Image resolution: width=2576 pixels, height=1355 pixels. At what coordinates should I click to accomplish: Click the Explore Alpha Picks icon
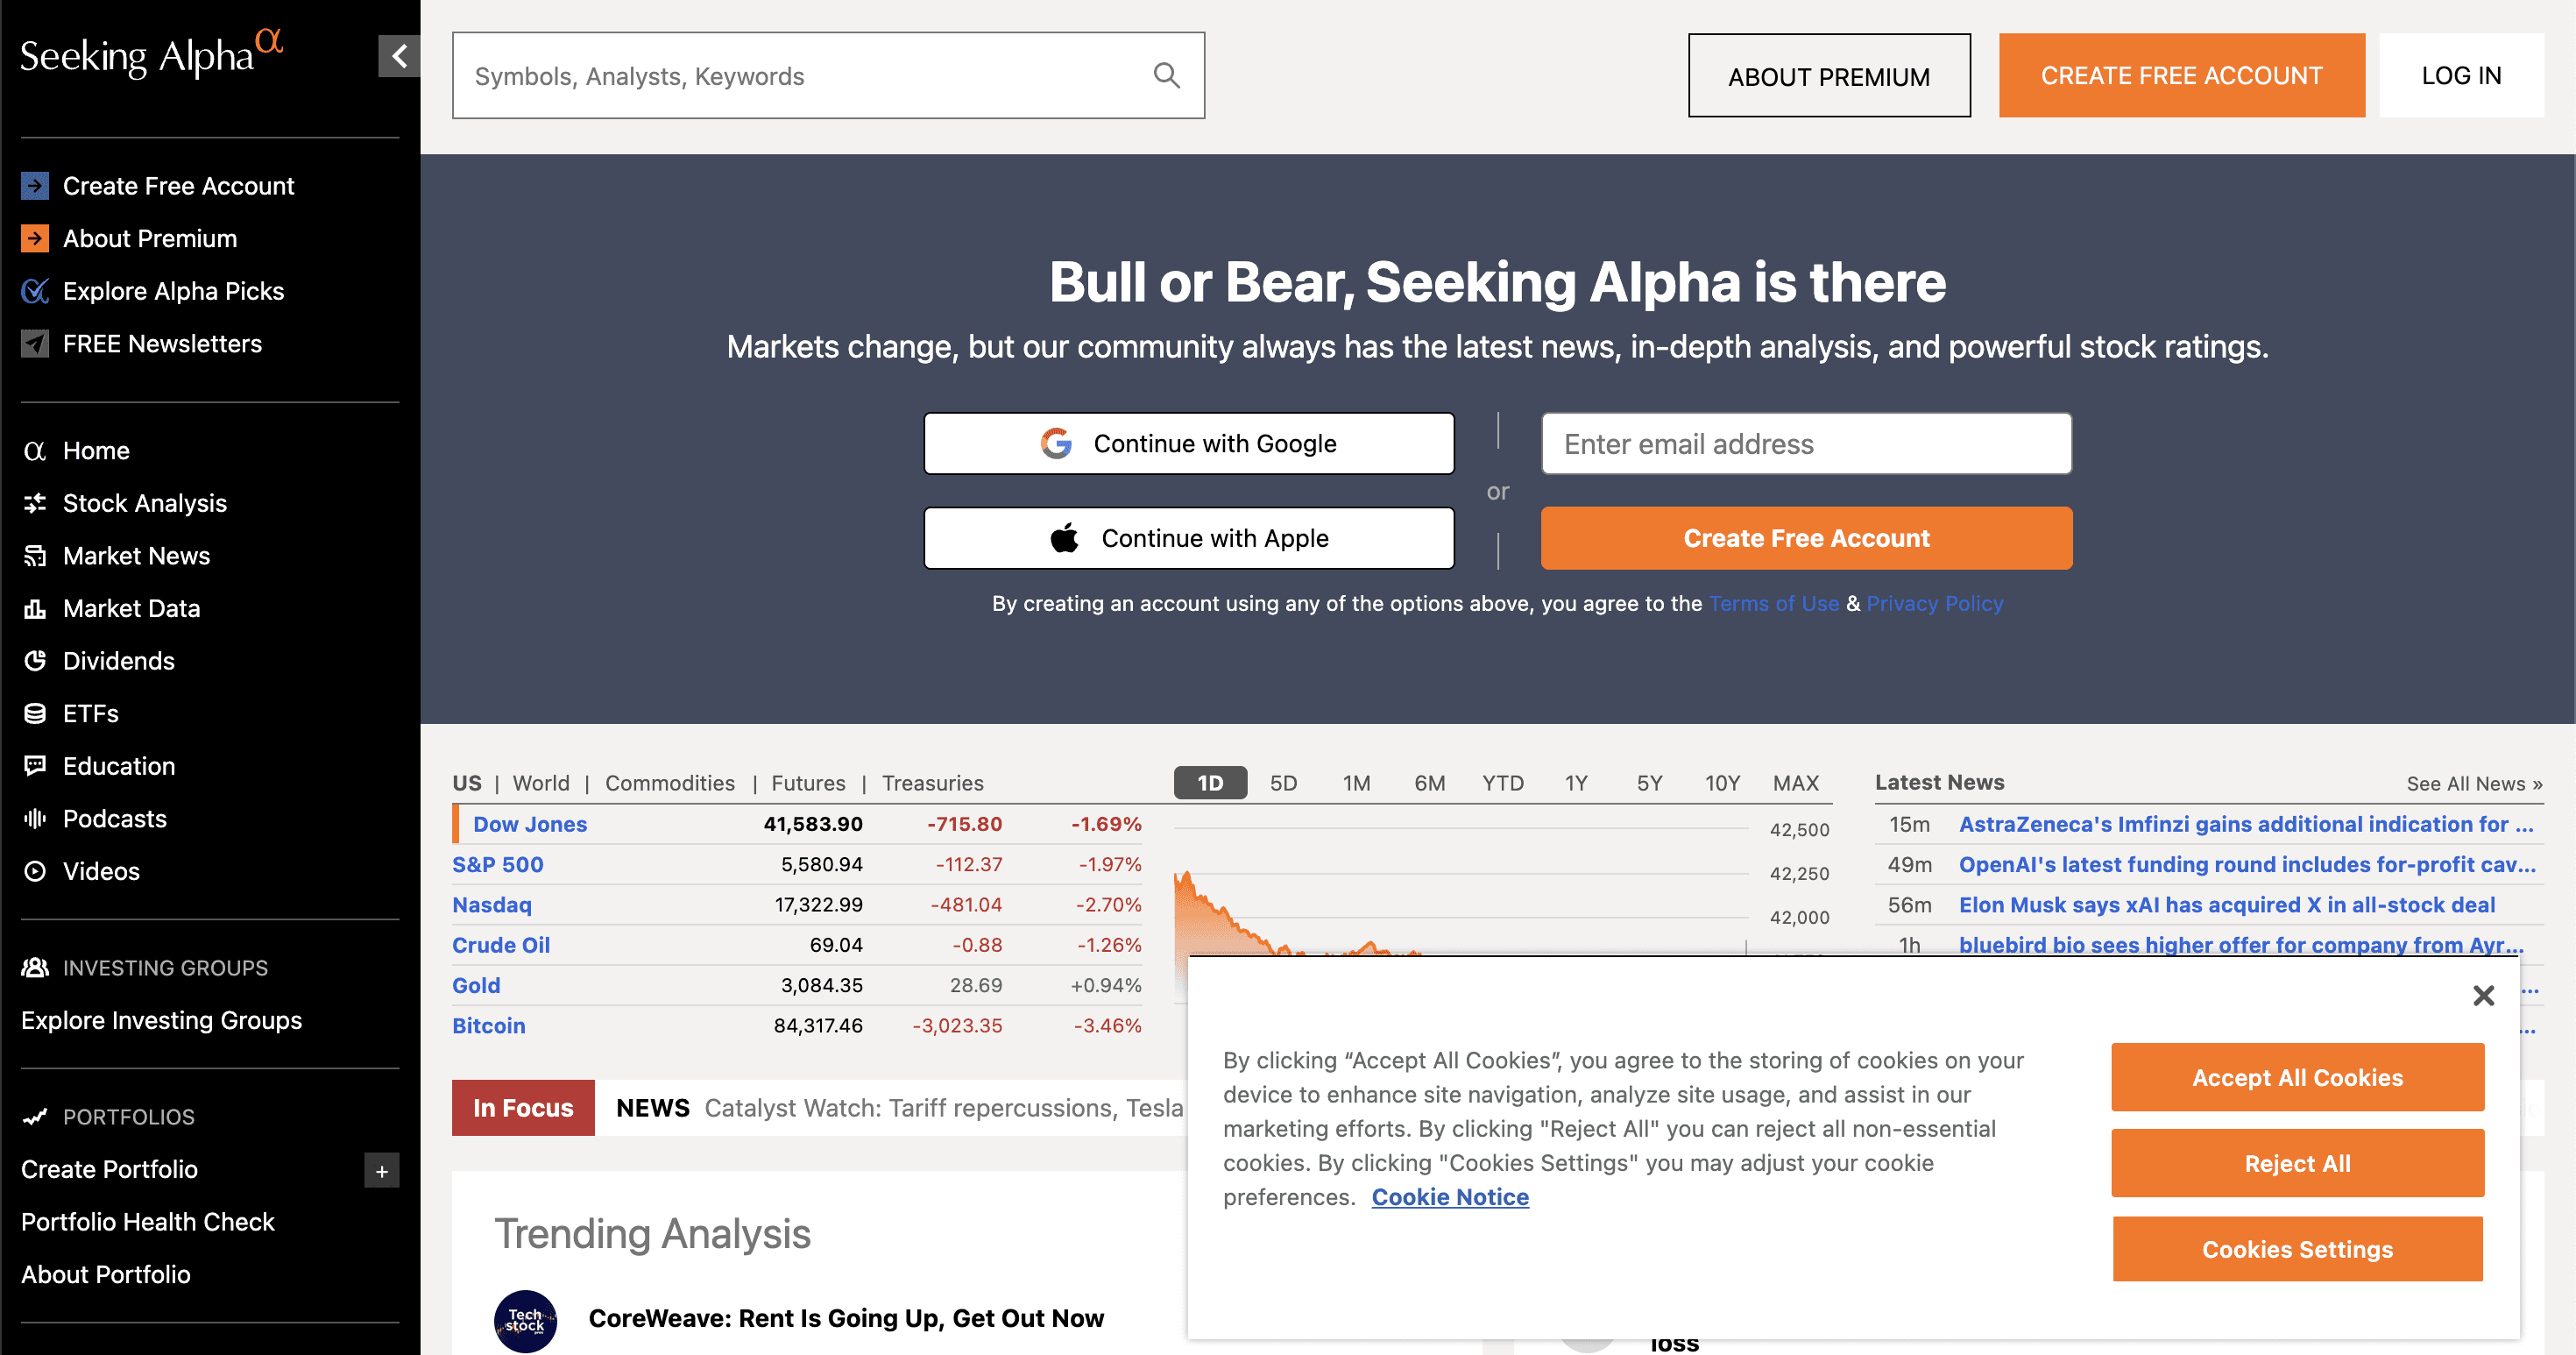click(x=35, y=291)
